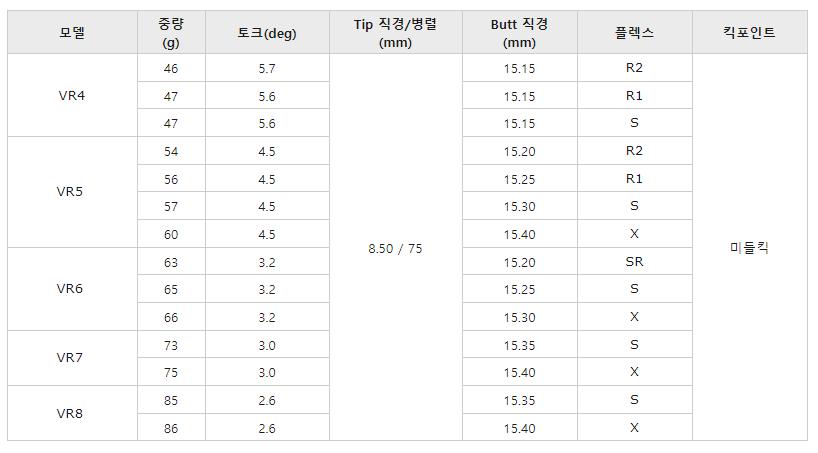Screen dimensions: 818x453
Task: Click the 5.7 torque cell
Action: click(x=267, y=68)
